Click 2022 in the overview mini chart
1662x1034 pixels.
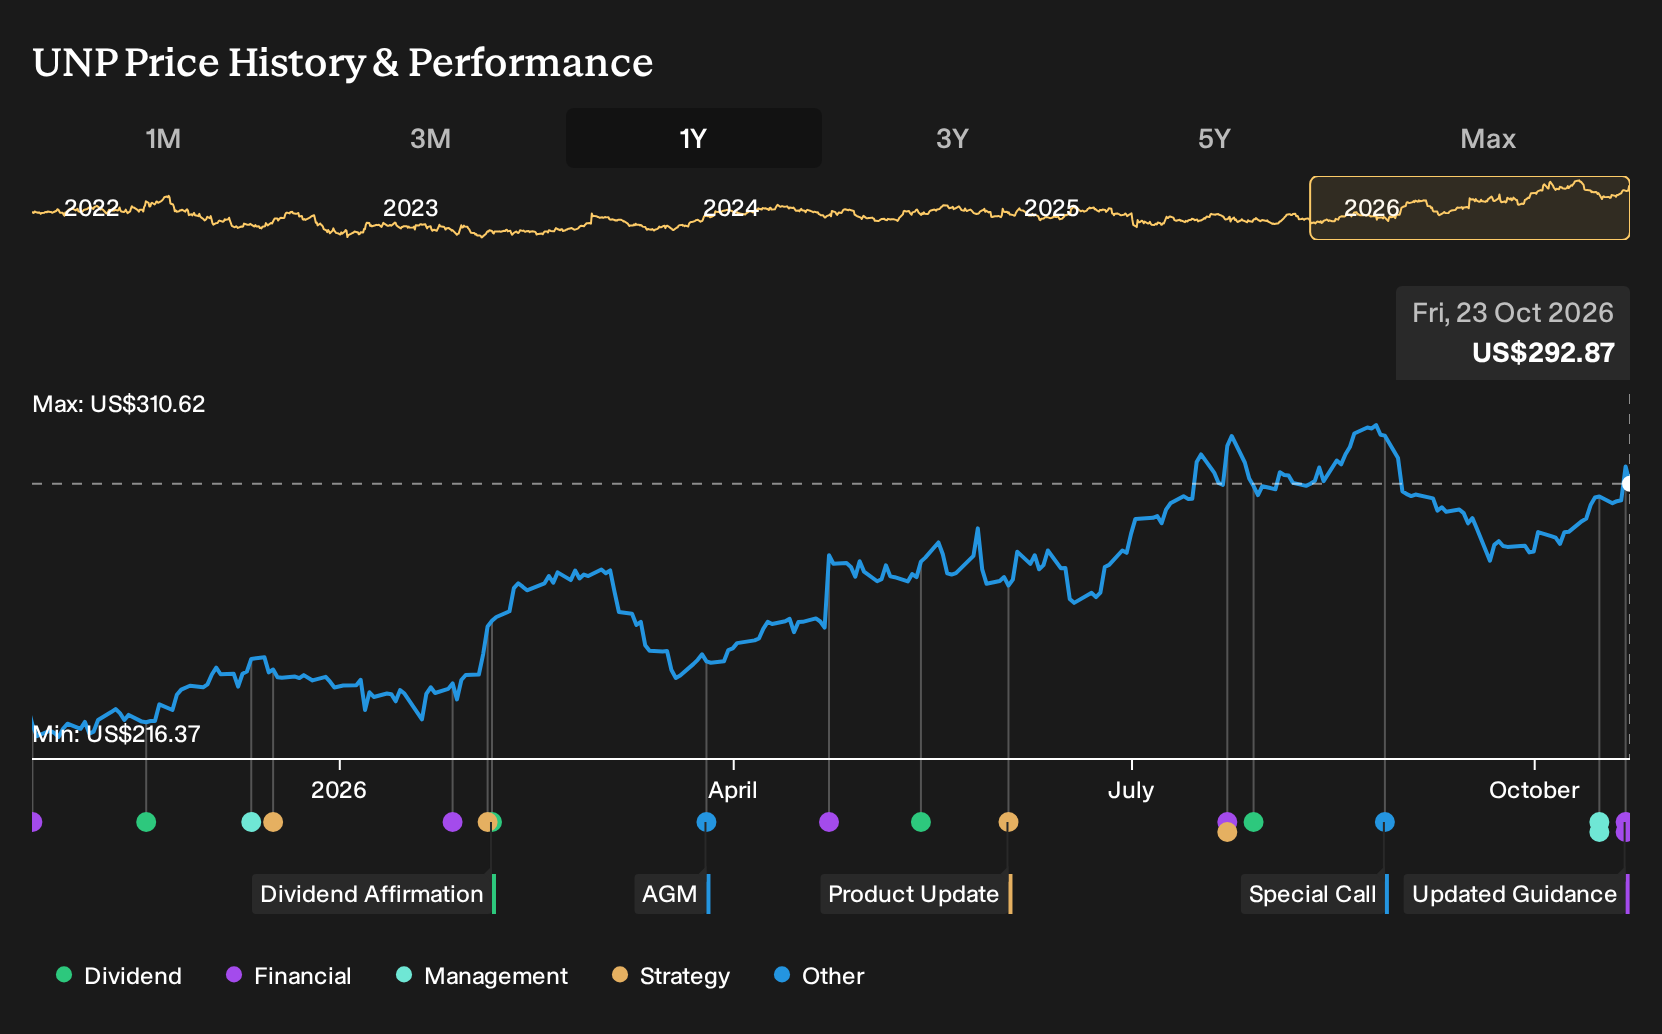pyautogui.click(x=91, y=208)
